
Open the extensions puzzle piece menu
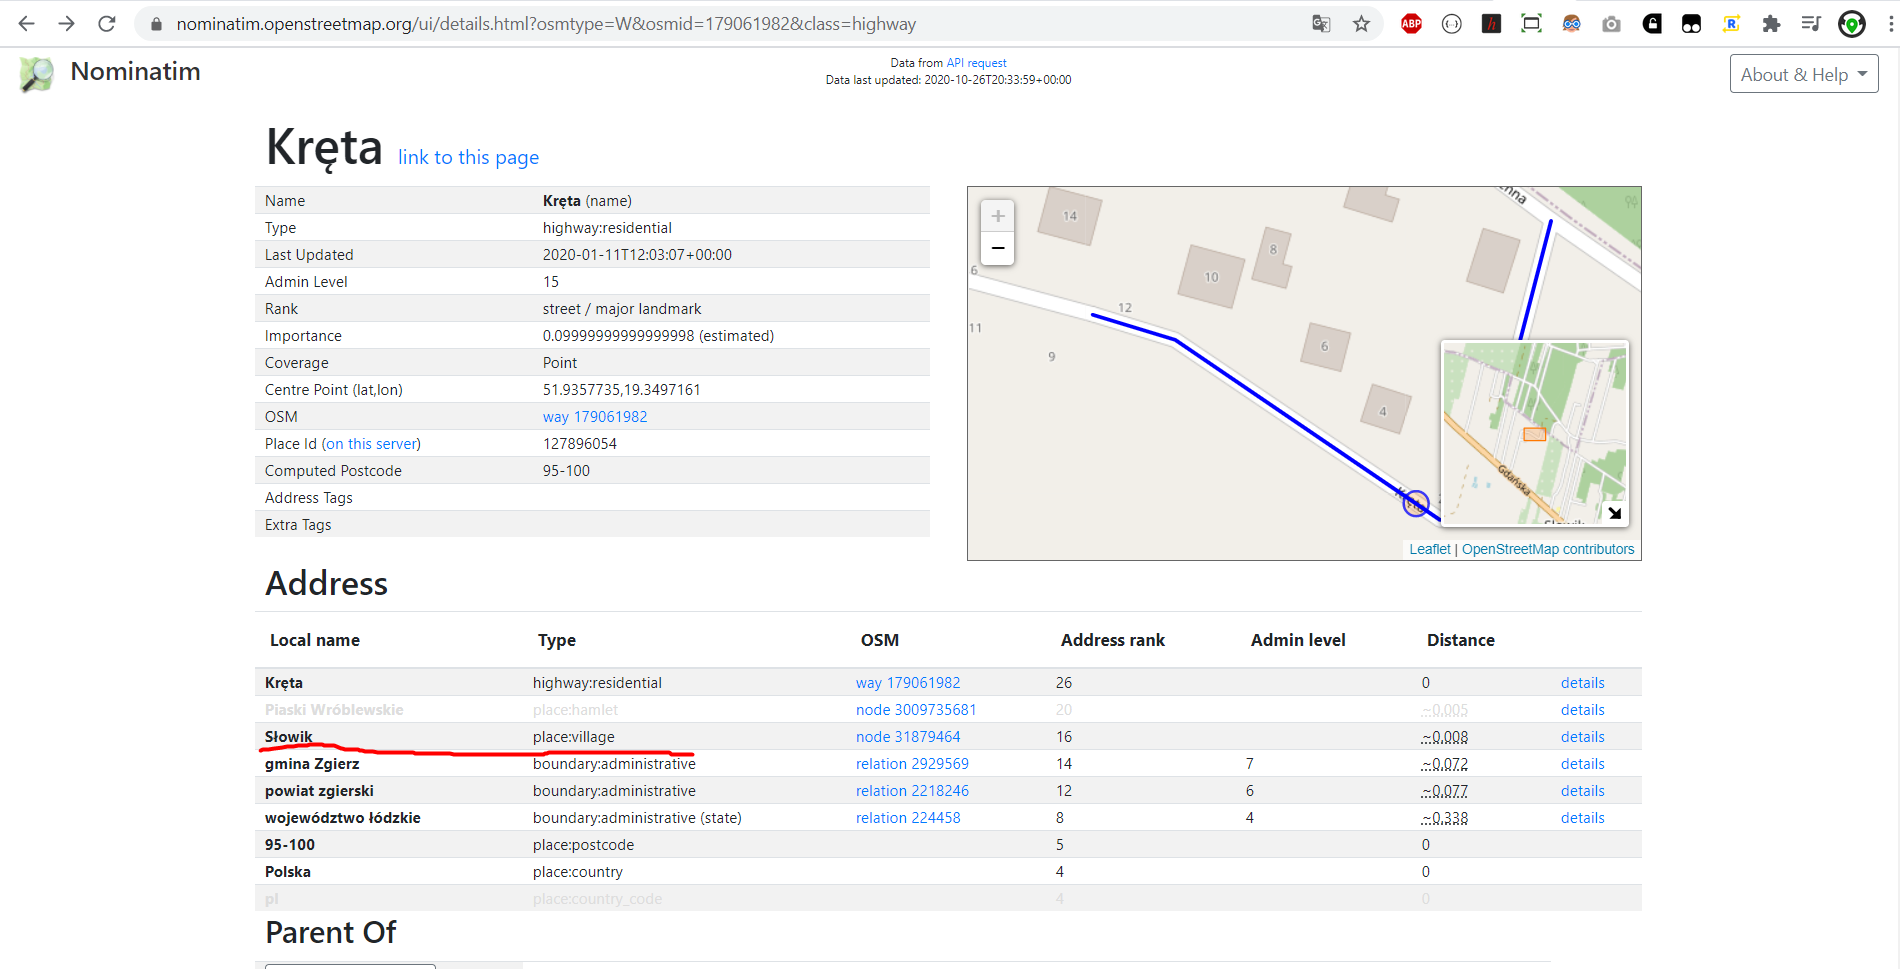[x=1771, y=24]
